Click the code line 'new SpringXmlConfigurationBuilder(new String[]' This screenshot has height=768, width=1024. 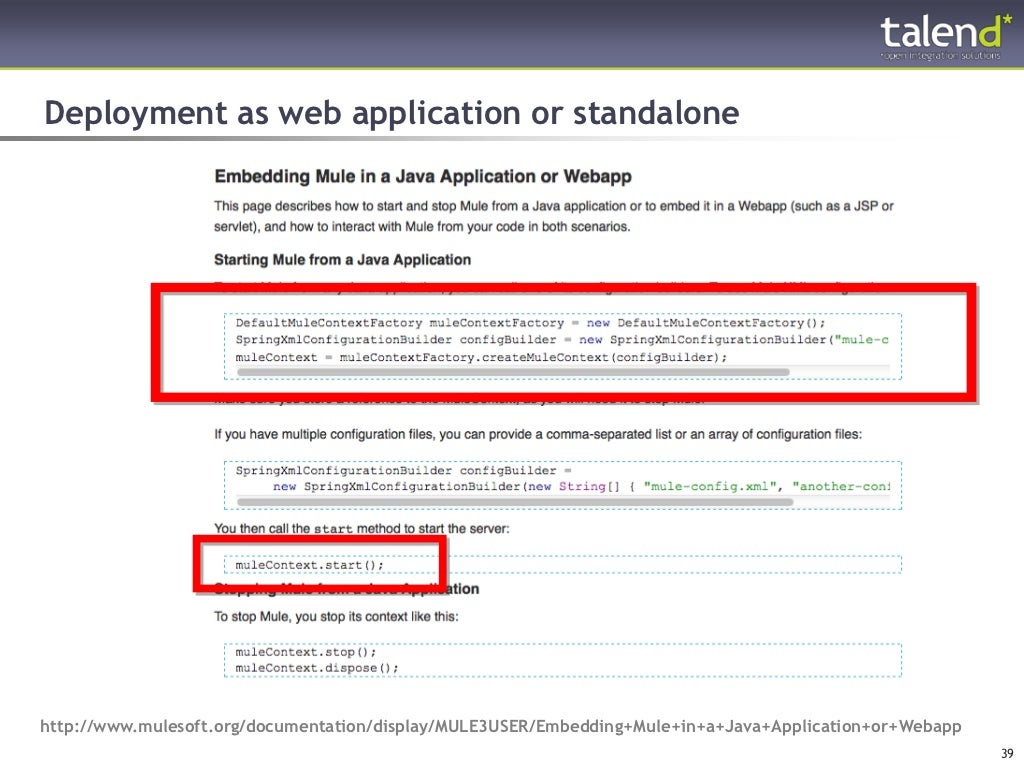581,487
